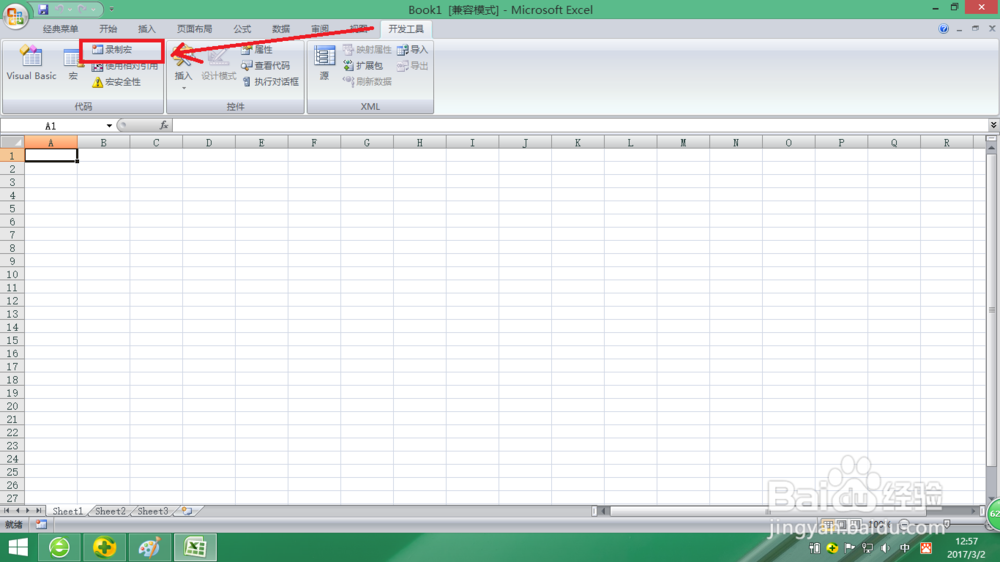This screenshot has width=1000, height=562.
Task: Click the zoom out minus button
Action: 904,524
